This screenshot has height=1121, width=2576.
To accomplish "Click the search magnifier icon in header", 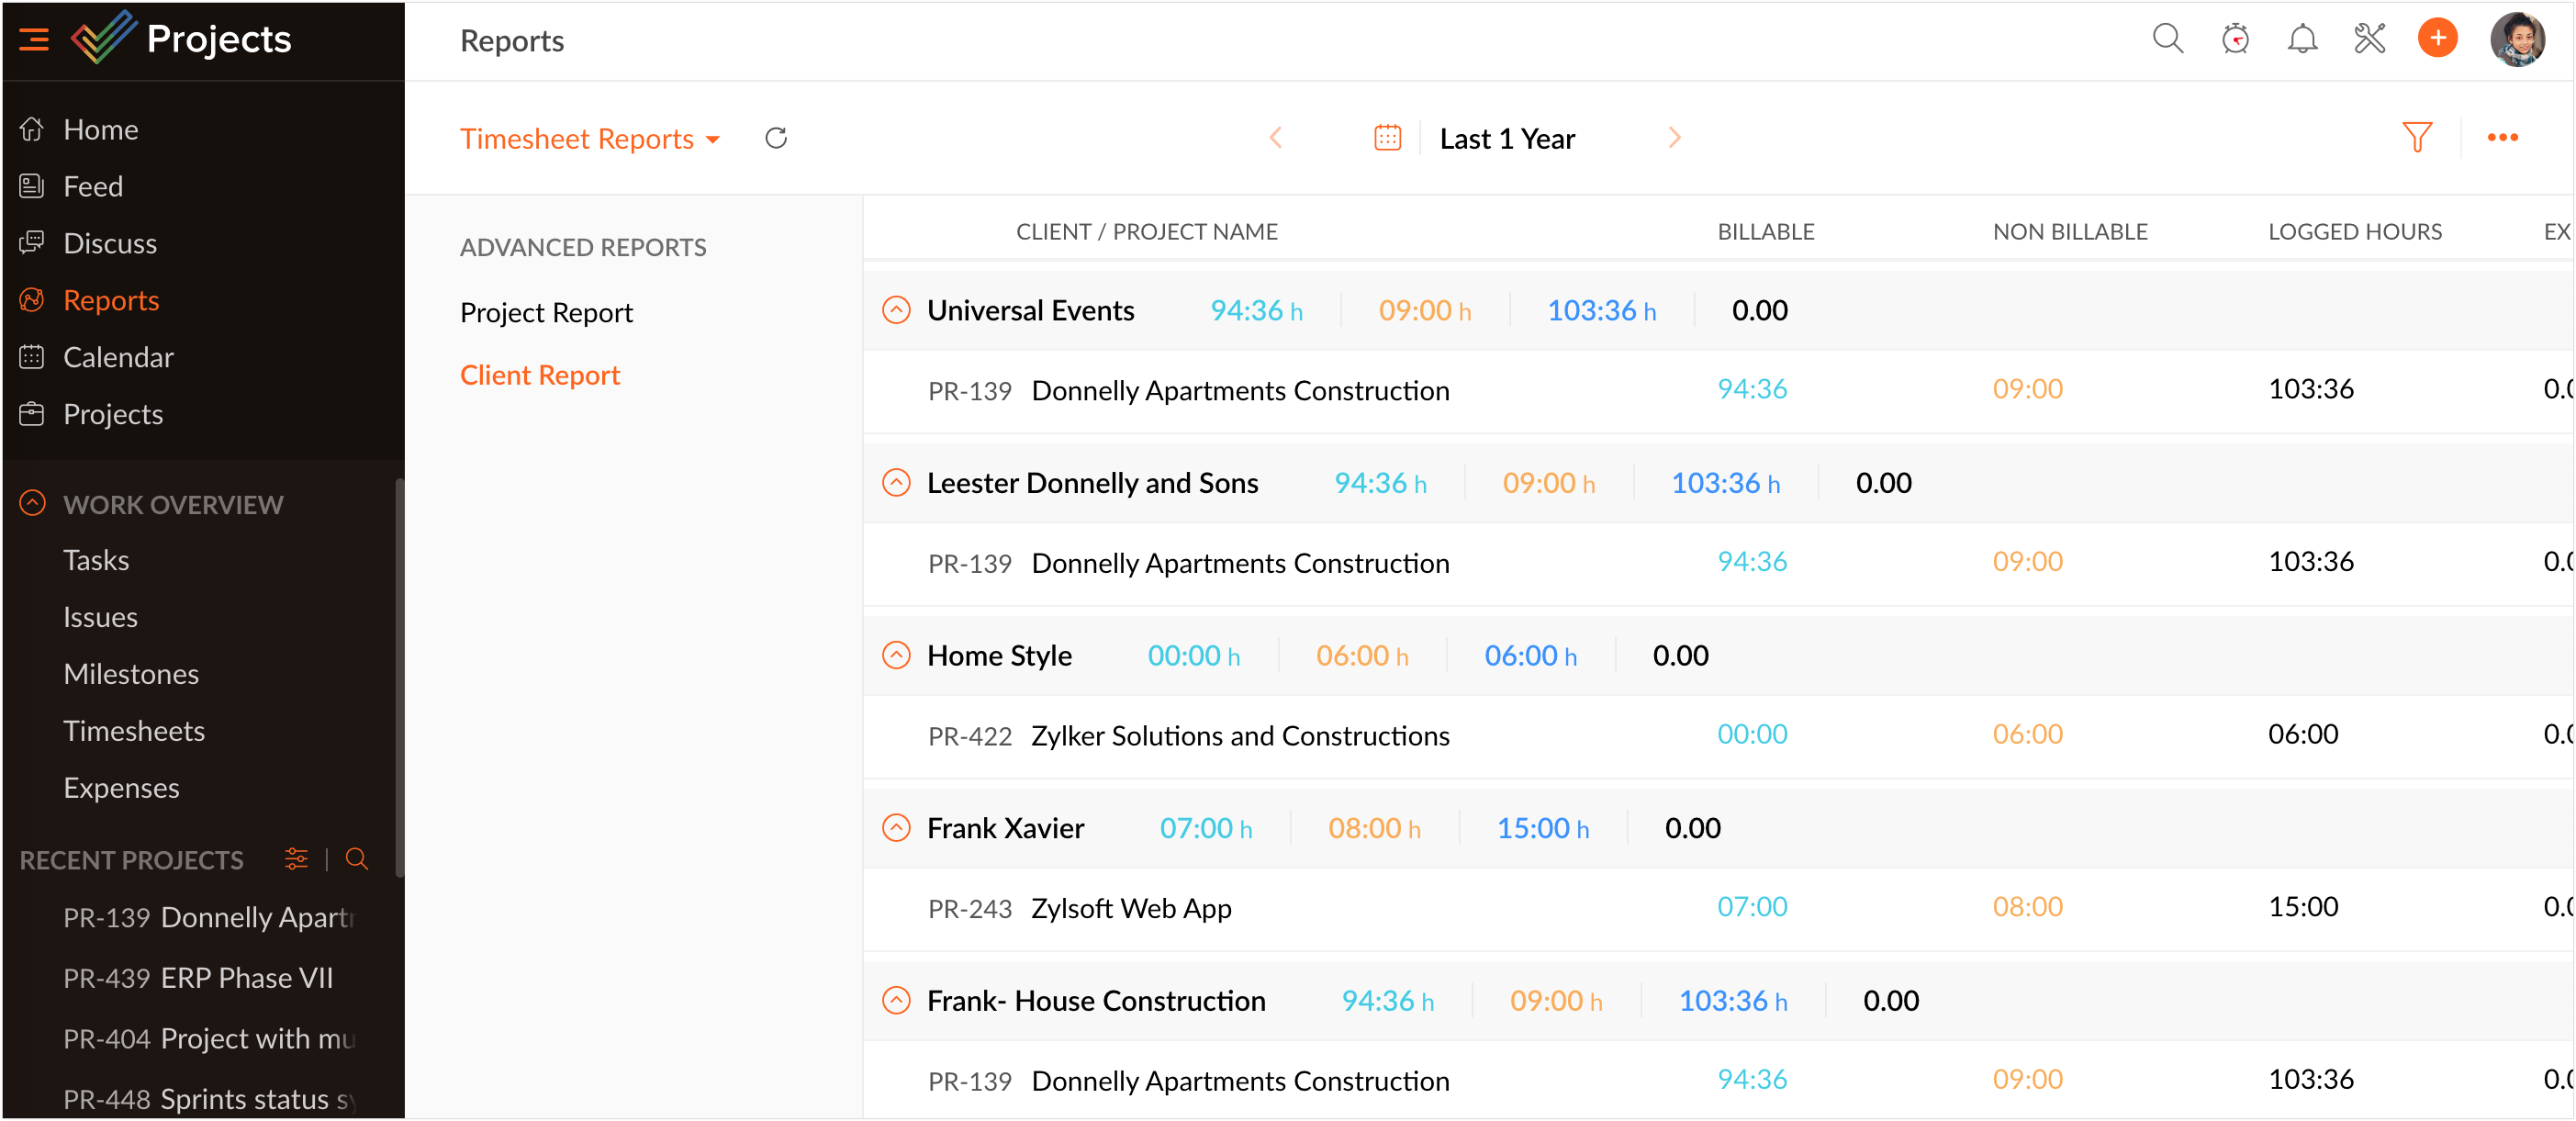I will 2166,40.
